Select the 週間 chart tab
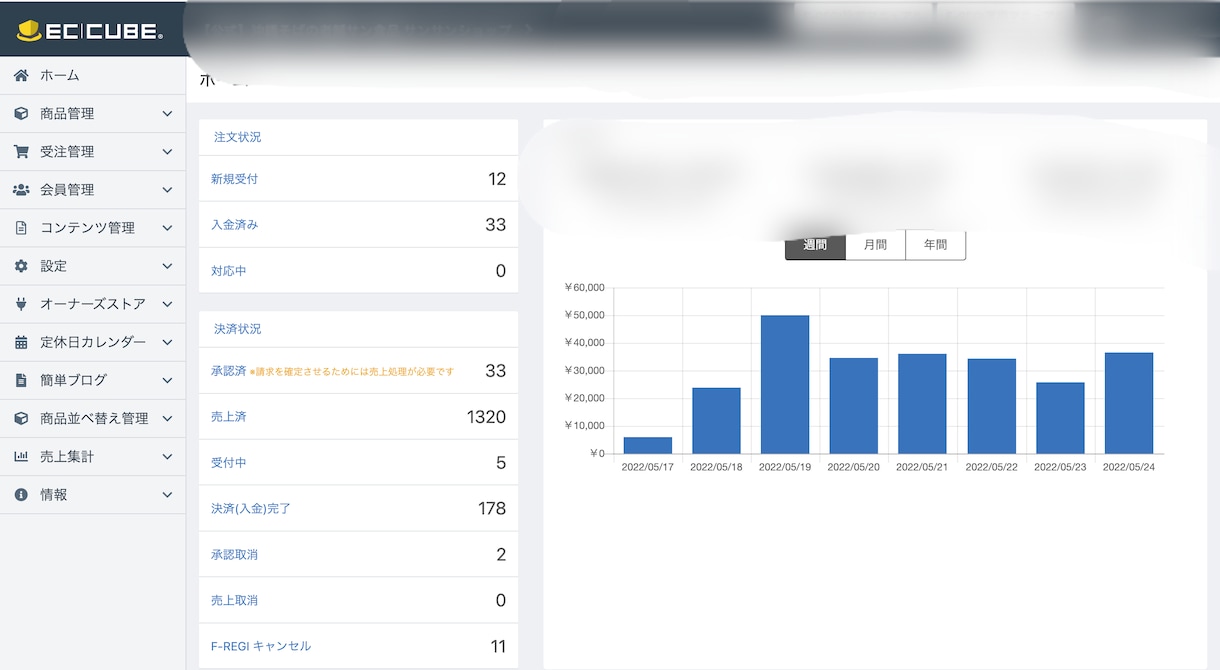Image resolution: width=1220 pixels, height=670 pixels. tap(815, 245)
